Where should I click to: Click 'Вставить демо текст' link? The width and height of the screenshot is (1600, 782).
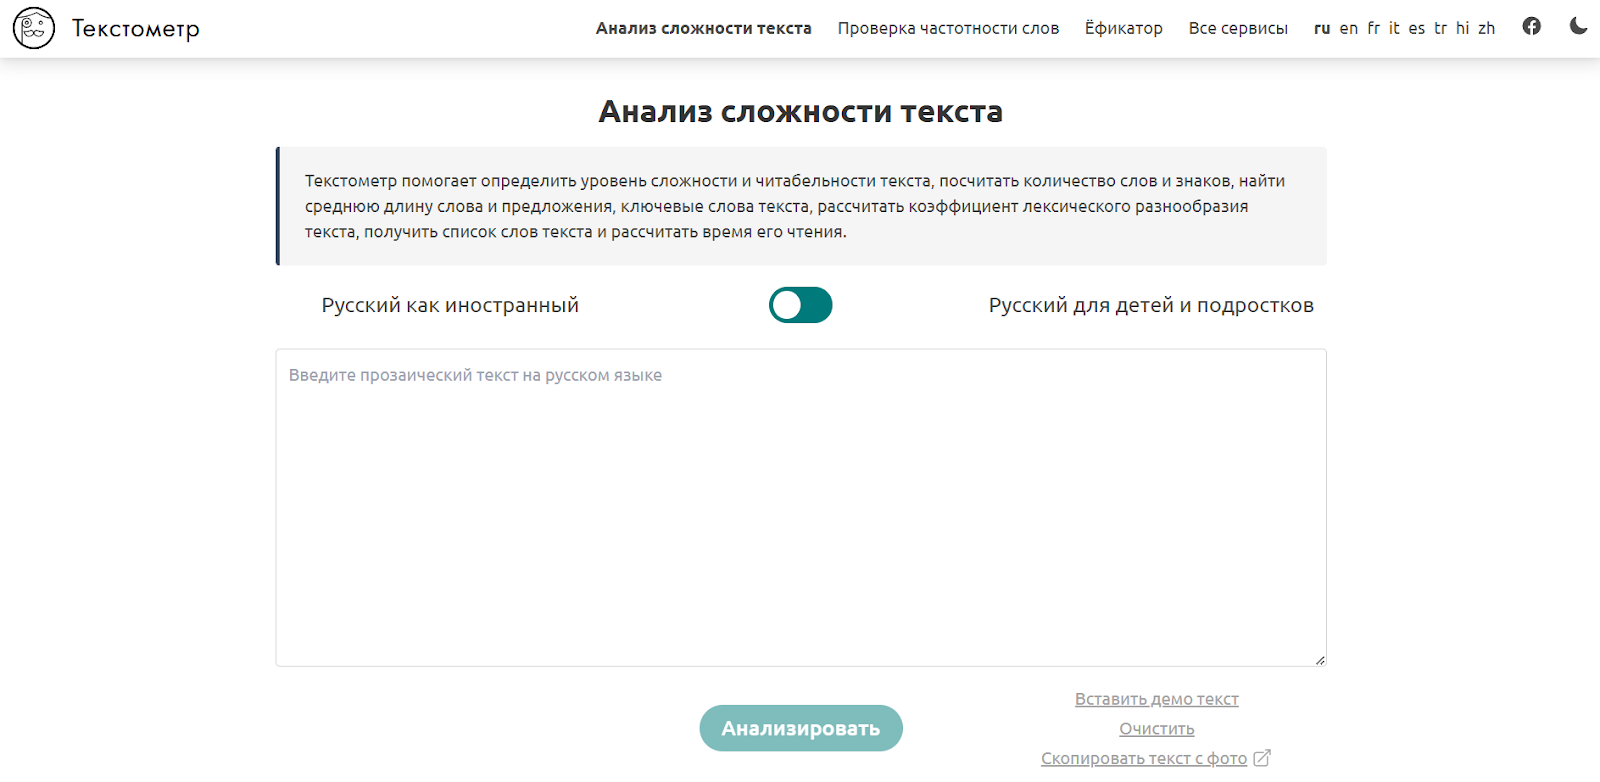pyautogui.click(x=1156, y=699)
